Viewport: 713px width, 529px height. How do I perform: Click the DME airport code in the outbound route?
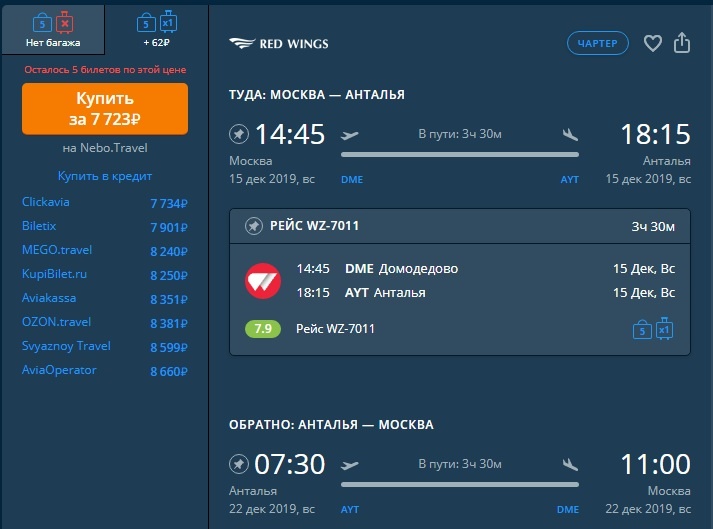pos(352,180)
